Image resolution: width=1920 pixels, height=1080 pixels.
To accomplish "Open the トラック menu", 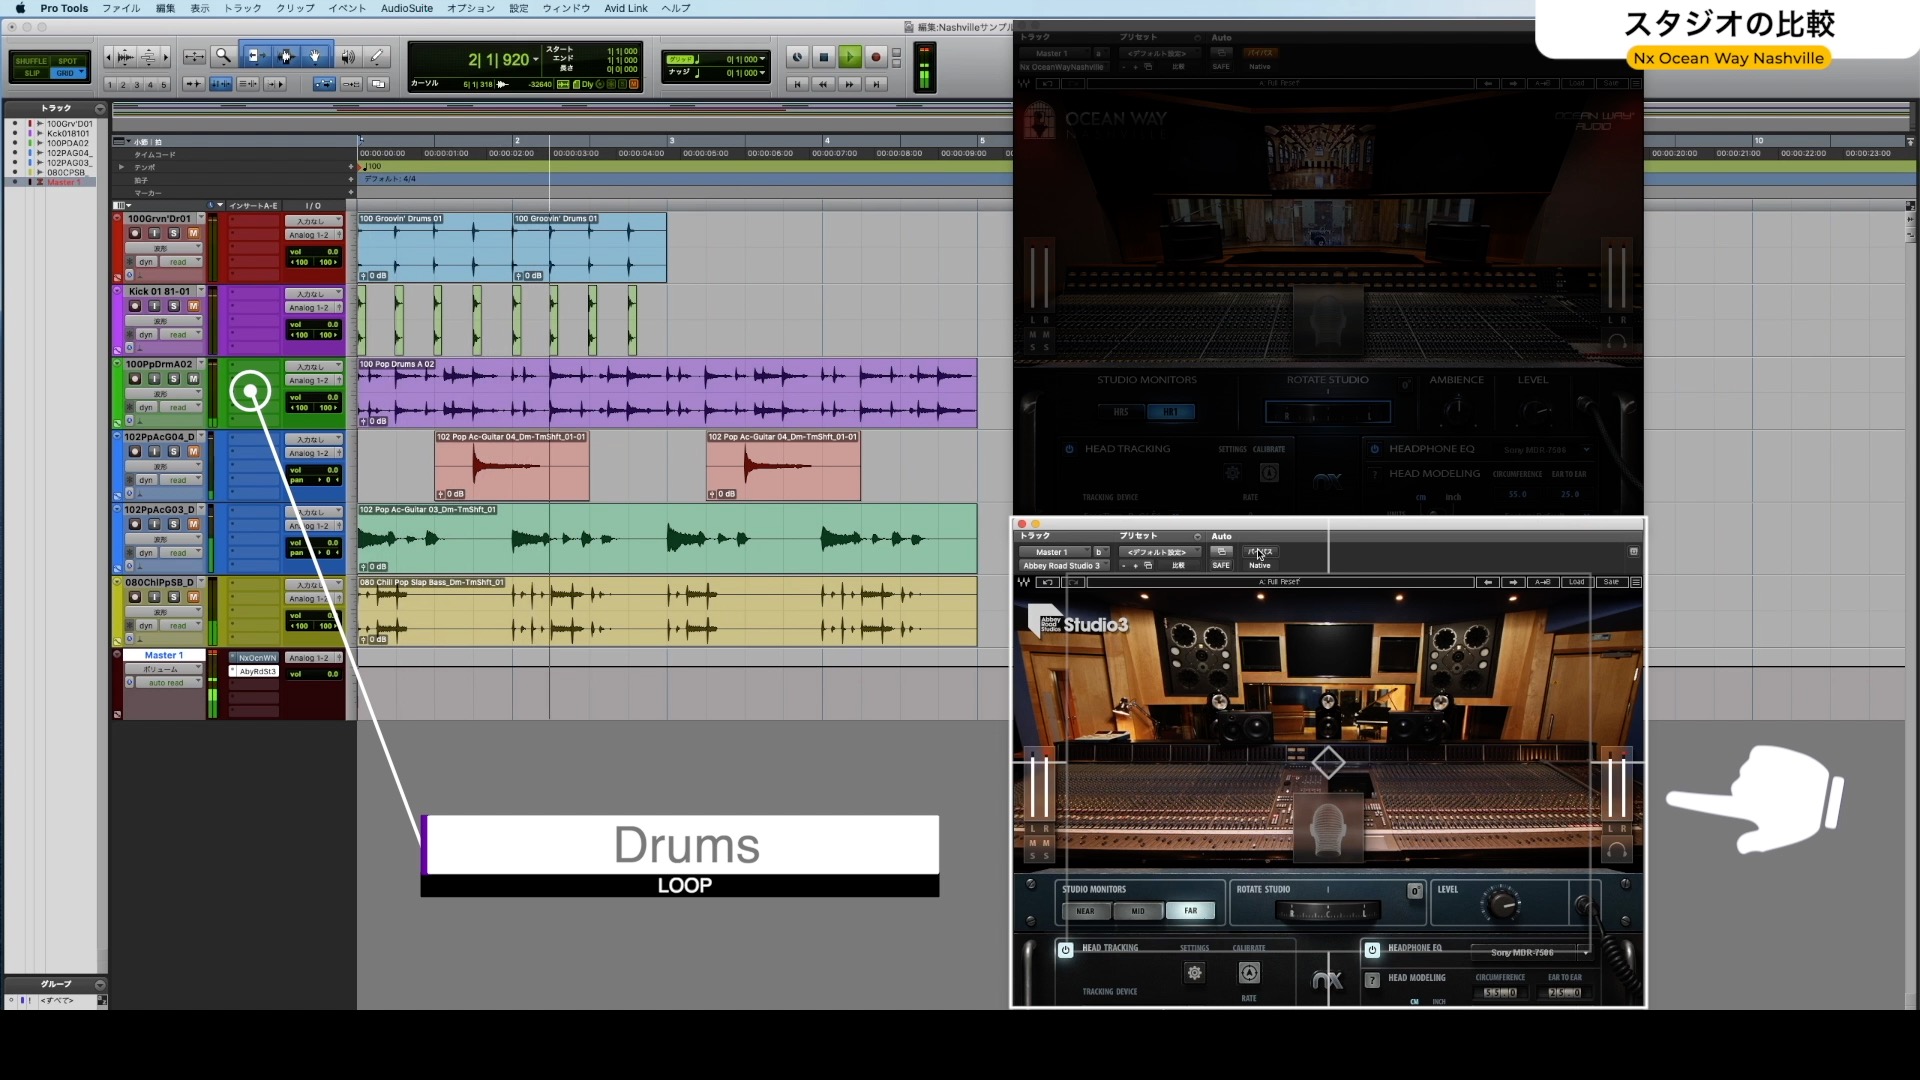I will [x=242, y=8].
